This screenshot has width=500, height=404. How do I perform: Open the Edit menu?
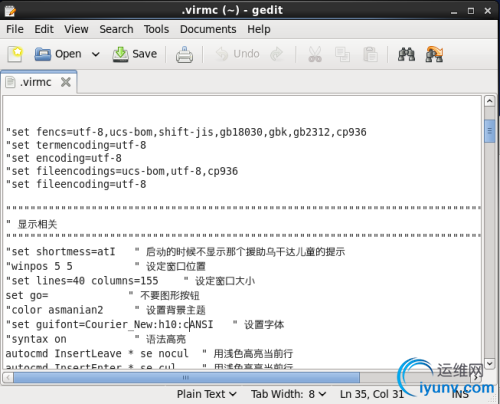44,29
